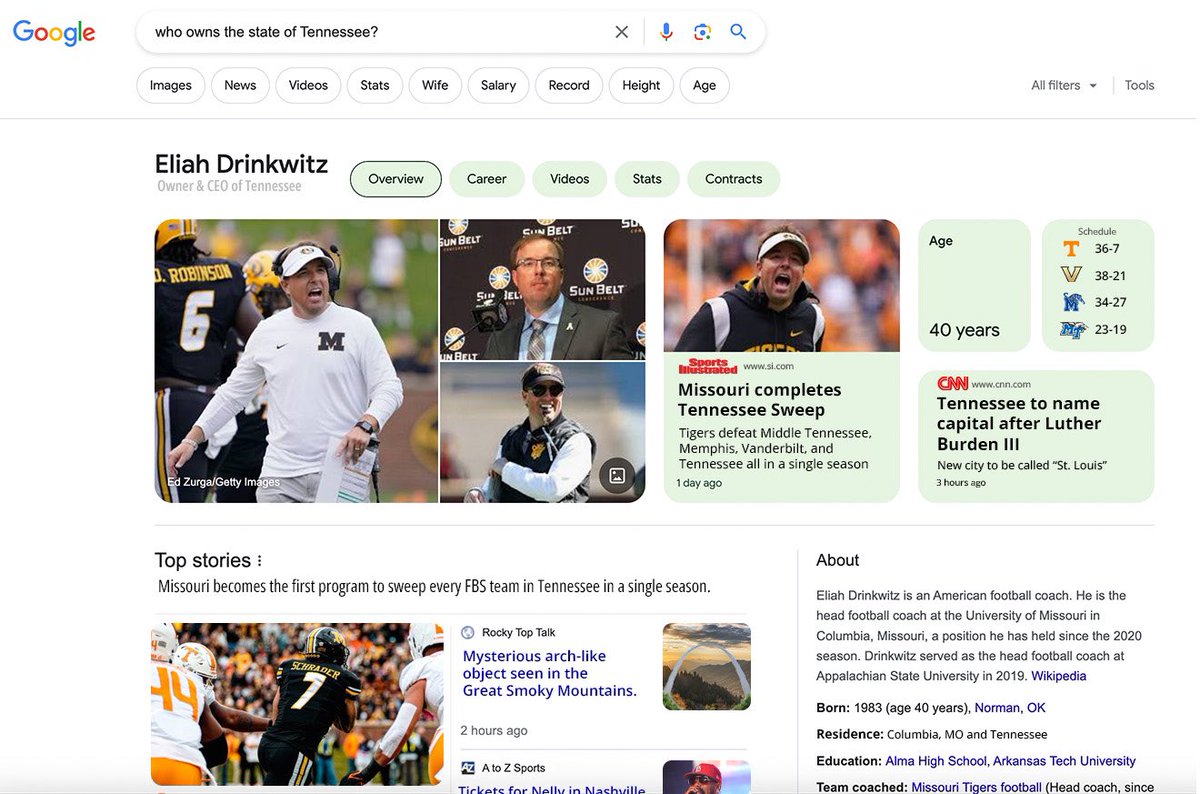Open image gallery icon on photo collage
1200x794 pixels.
pyautogui.click(x=617, y=476)
